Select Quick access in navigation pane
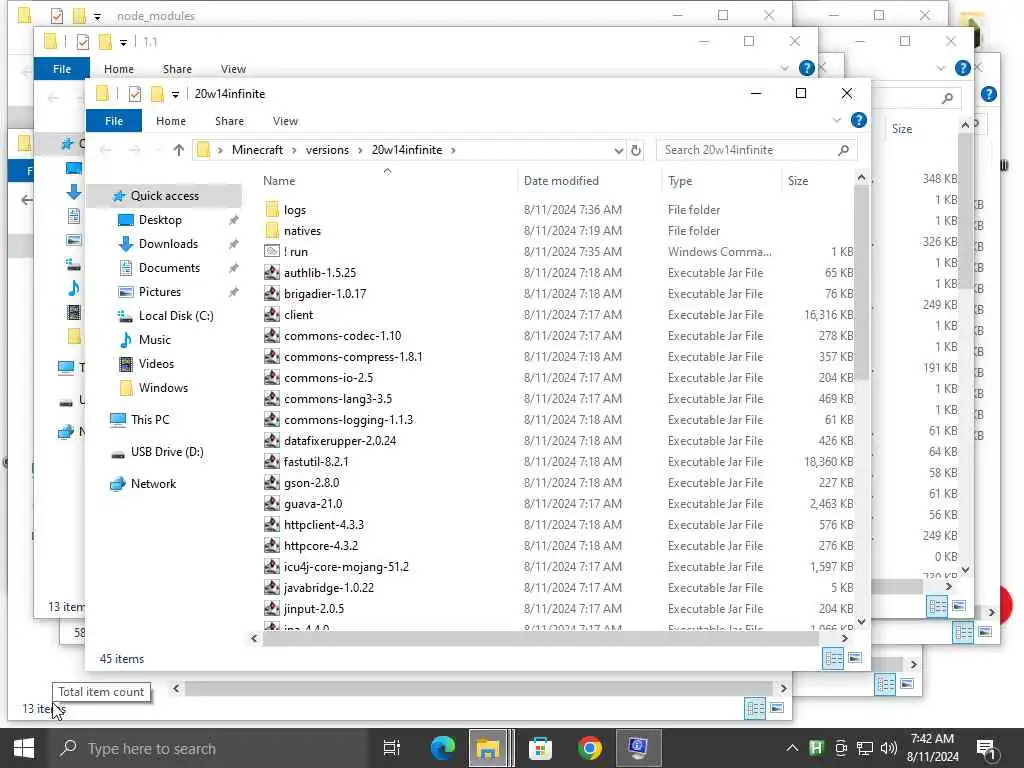 click(165, 195)
